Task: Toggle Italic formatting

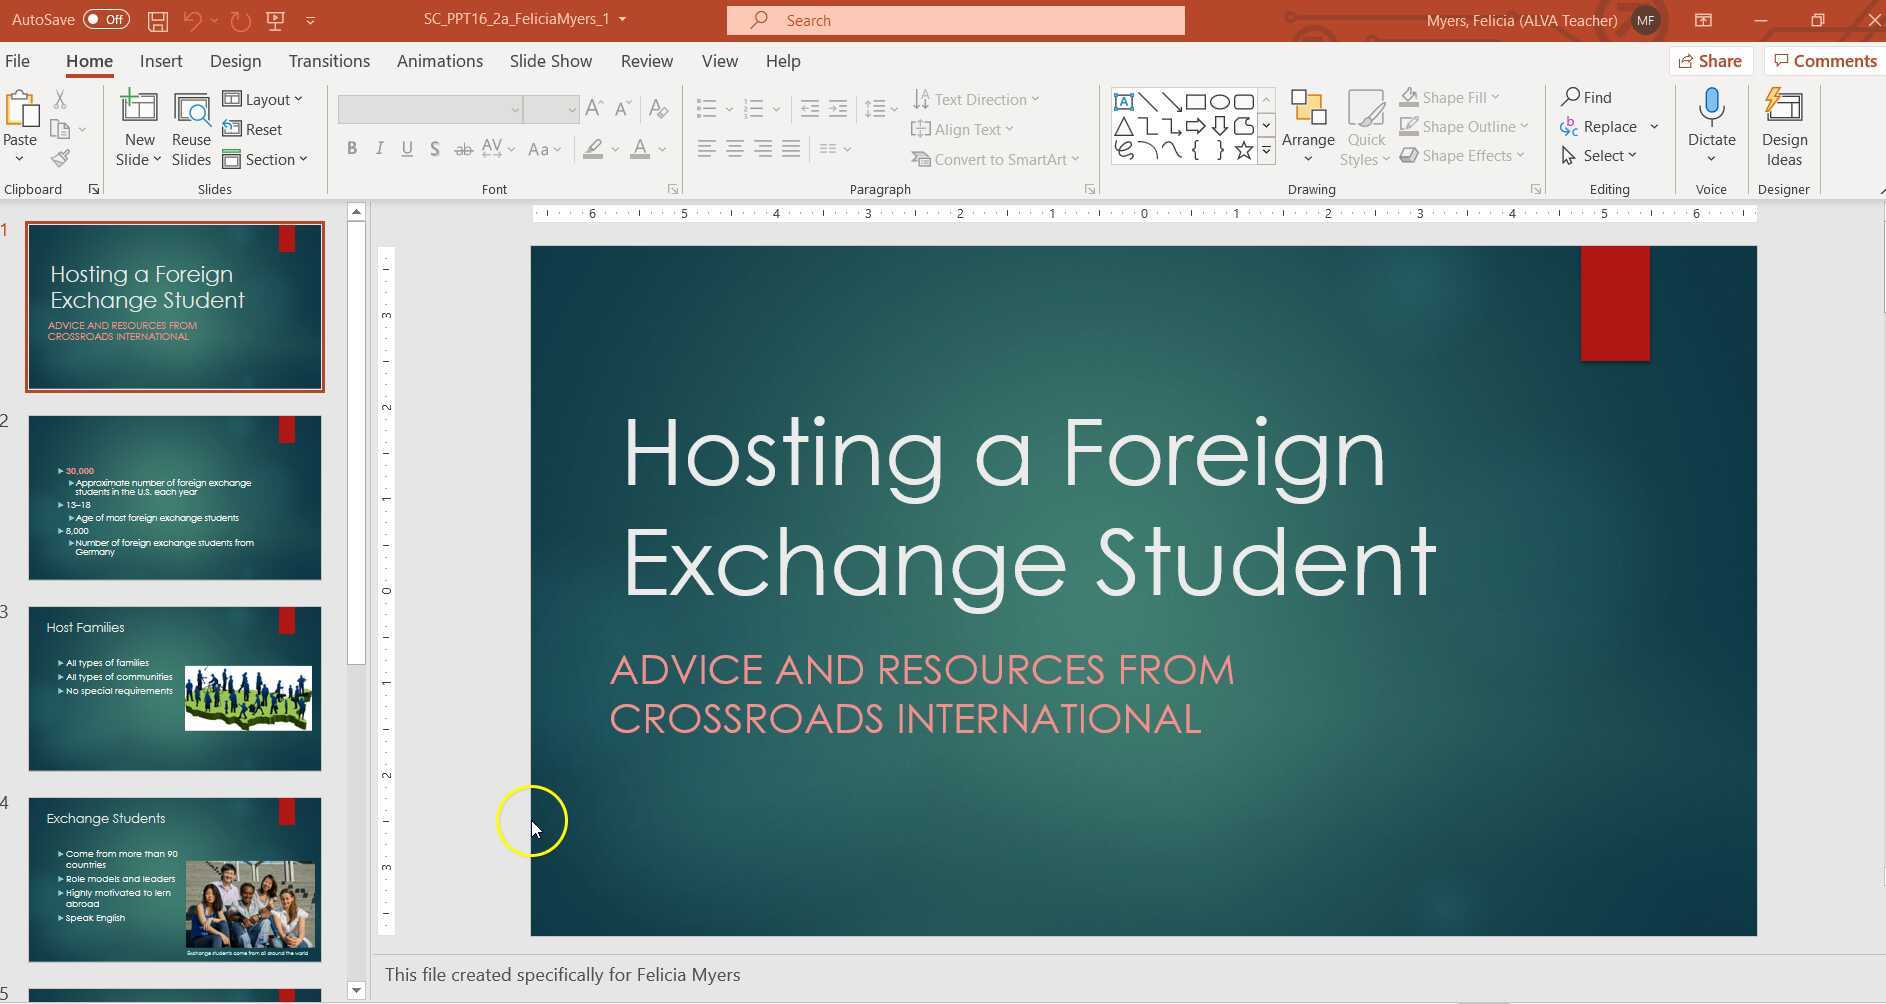Action: tap(380, 147)
